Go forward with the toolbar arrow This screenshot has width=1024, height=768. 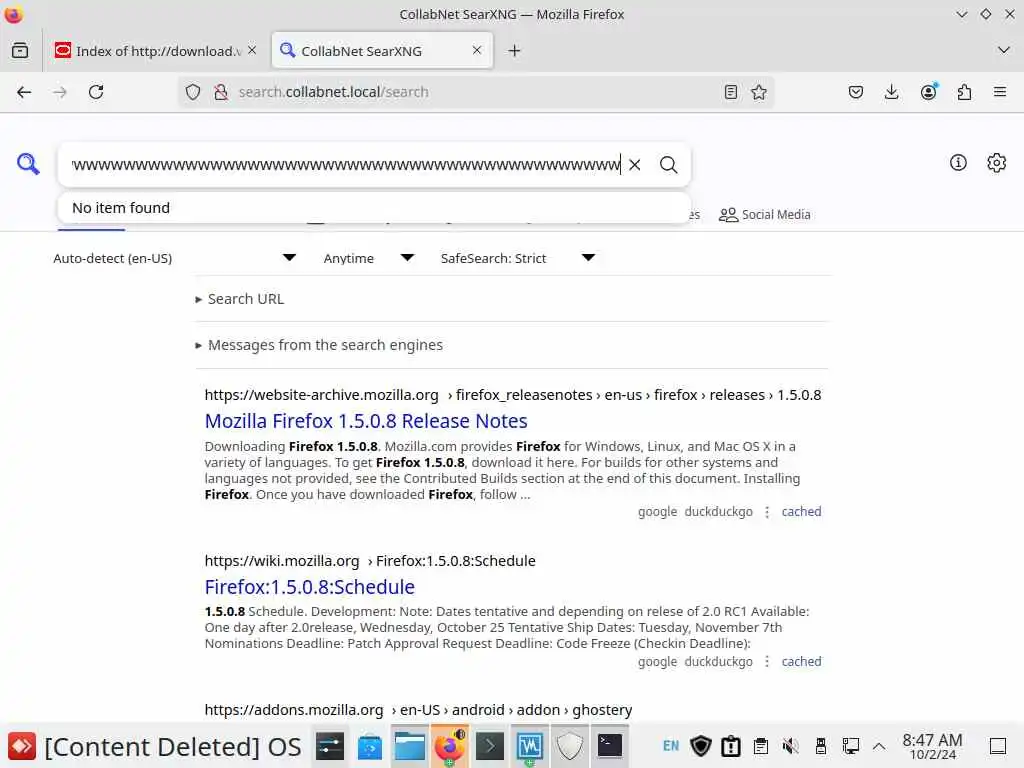coord(60,92)
